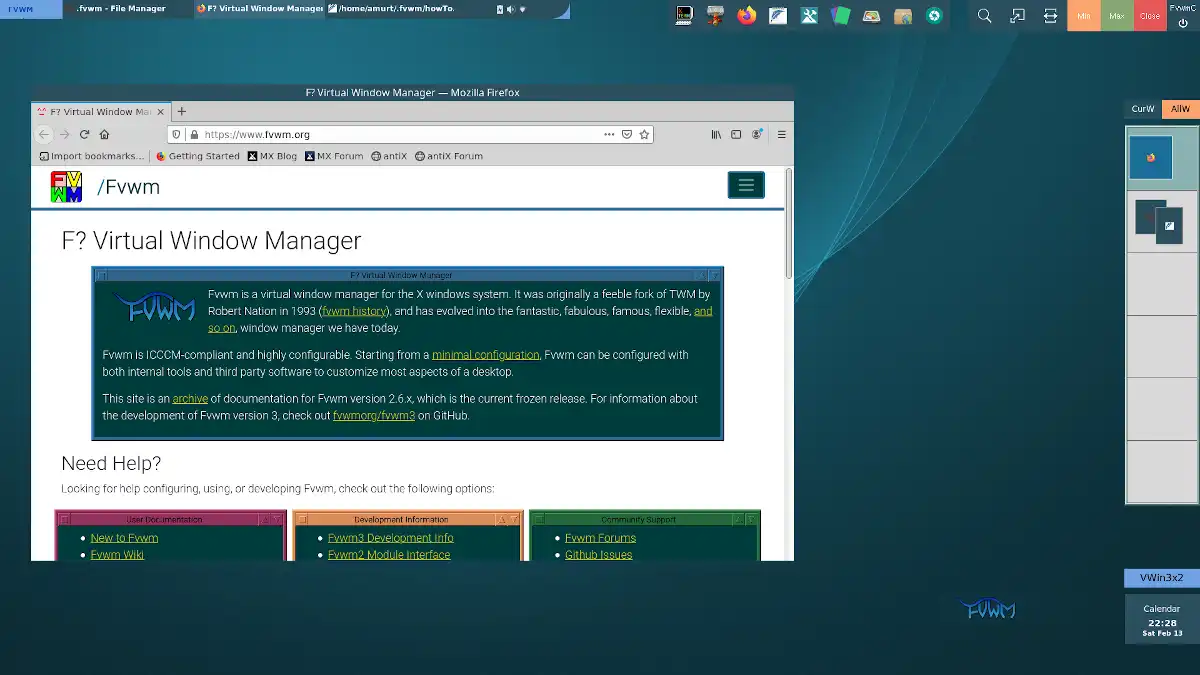The width and height of the screenshot is (1200, 675).
Task: Bookmark this page with star
Action: tap(644, 134)
